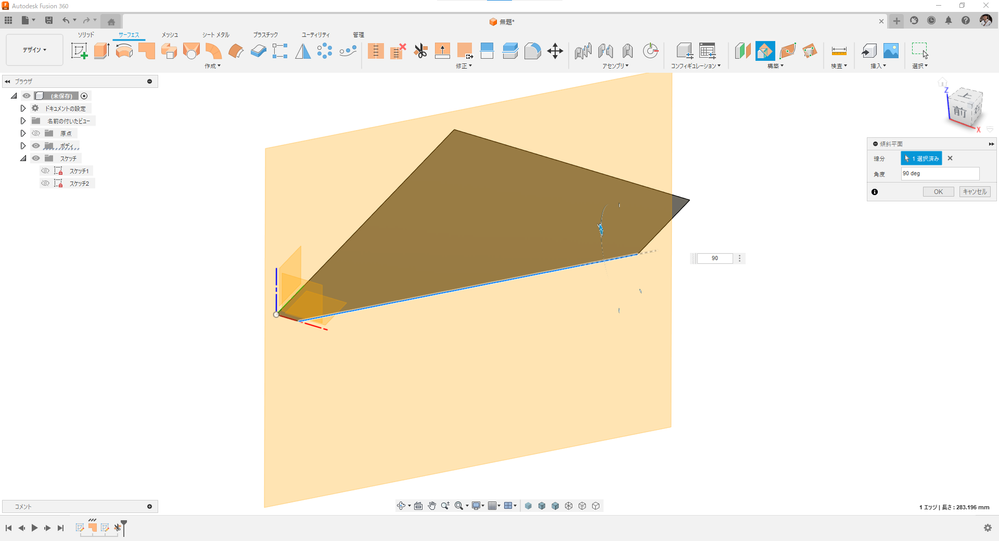Collapse the root component tree
The height and width of the screenshot is (541, 999).
pyautogui.click(x=13, y=96)
